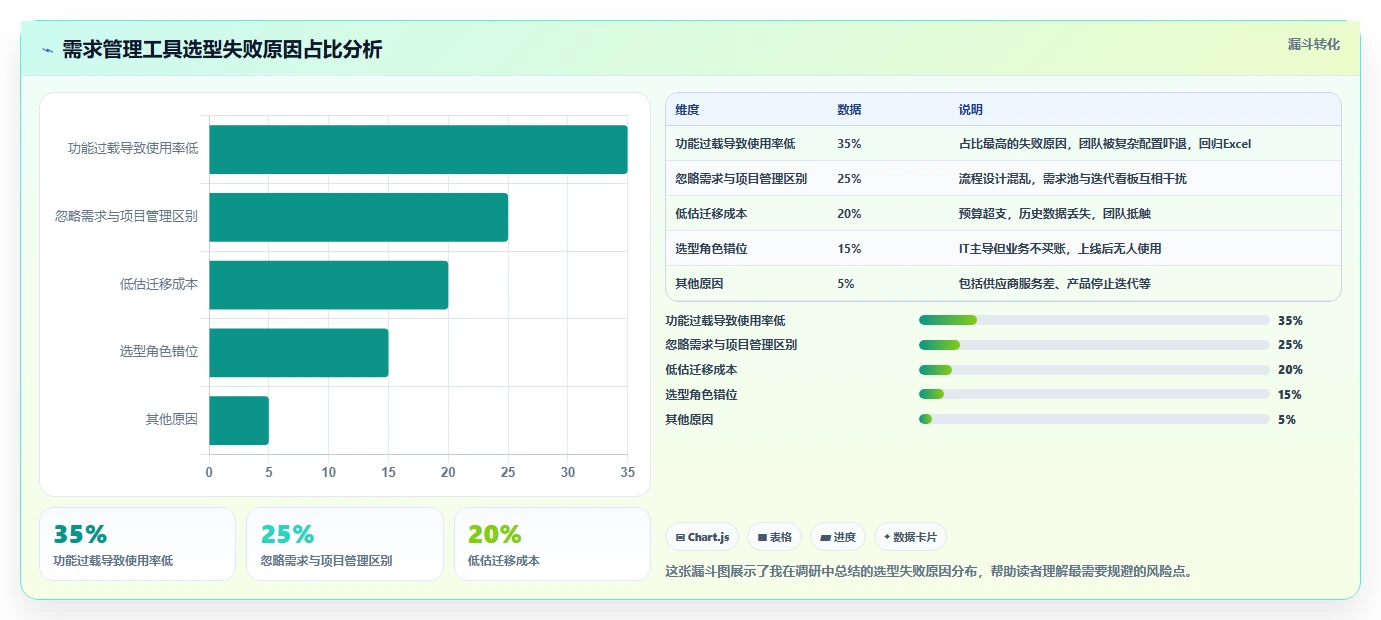This screenshot has height=620, width=1381.
Task: Click the 其他原因 chart bar
Action: point(239,420)
